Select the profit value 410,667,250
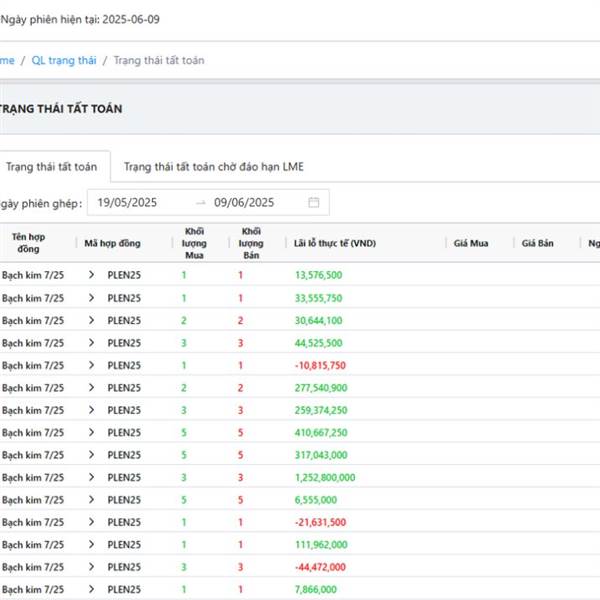Screen dimensions: 600x600 pyautogui.click(x=321, y=432)
